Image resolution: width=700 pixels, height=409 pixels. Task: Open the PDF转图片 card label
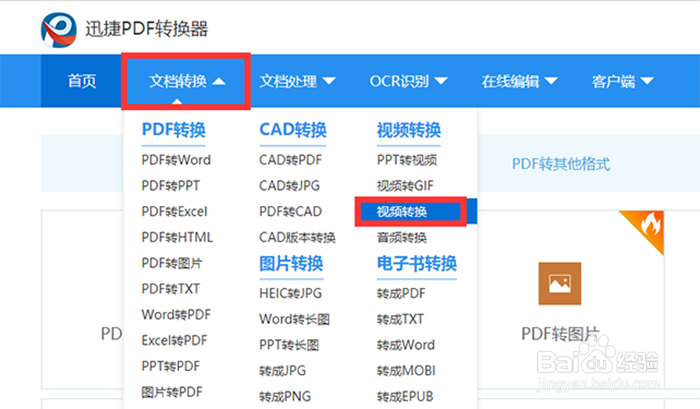tap(560, 334)
